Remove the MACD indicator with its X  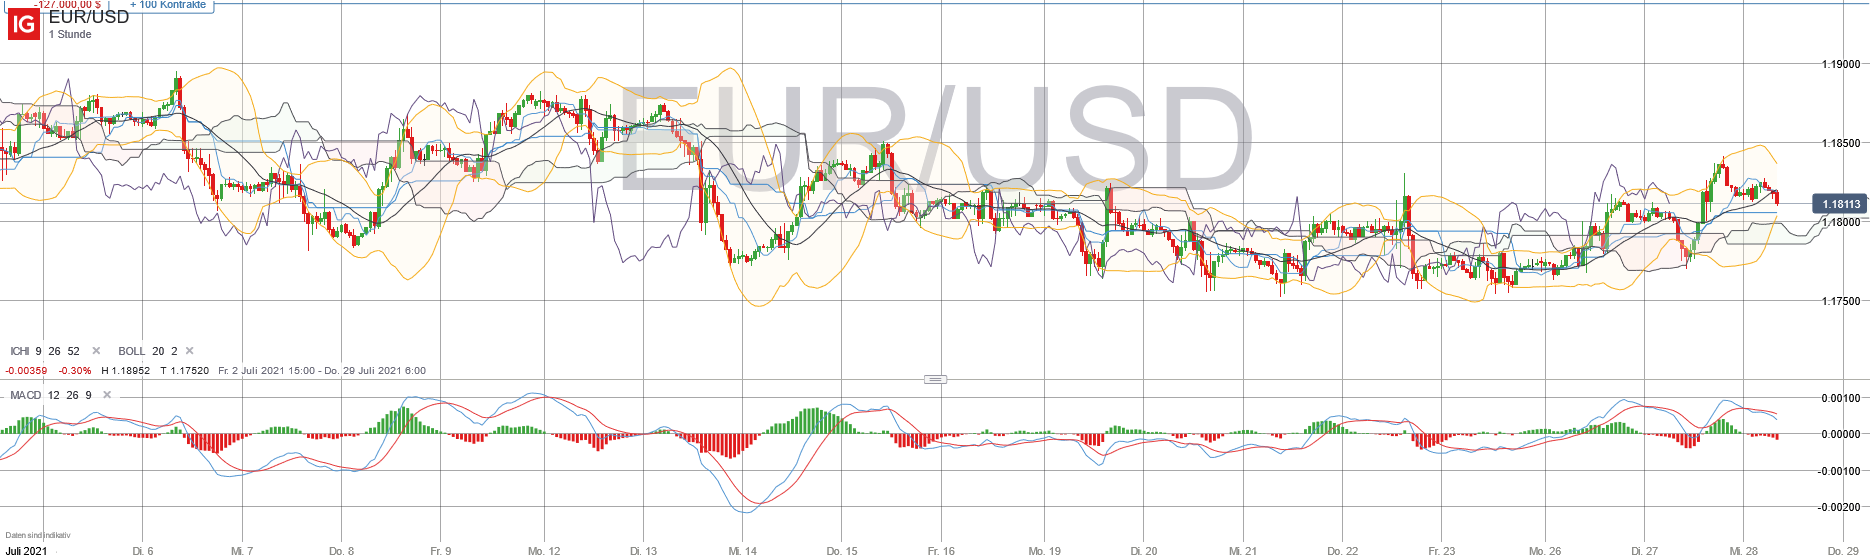coord(107,395)
